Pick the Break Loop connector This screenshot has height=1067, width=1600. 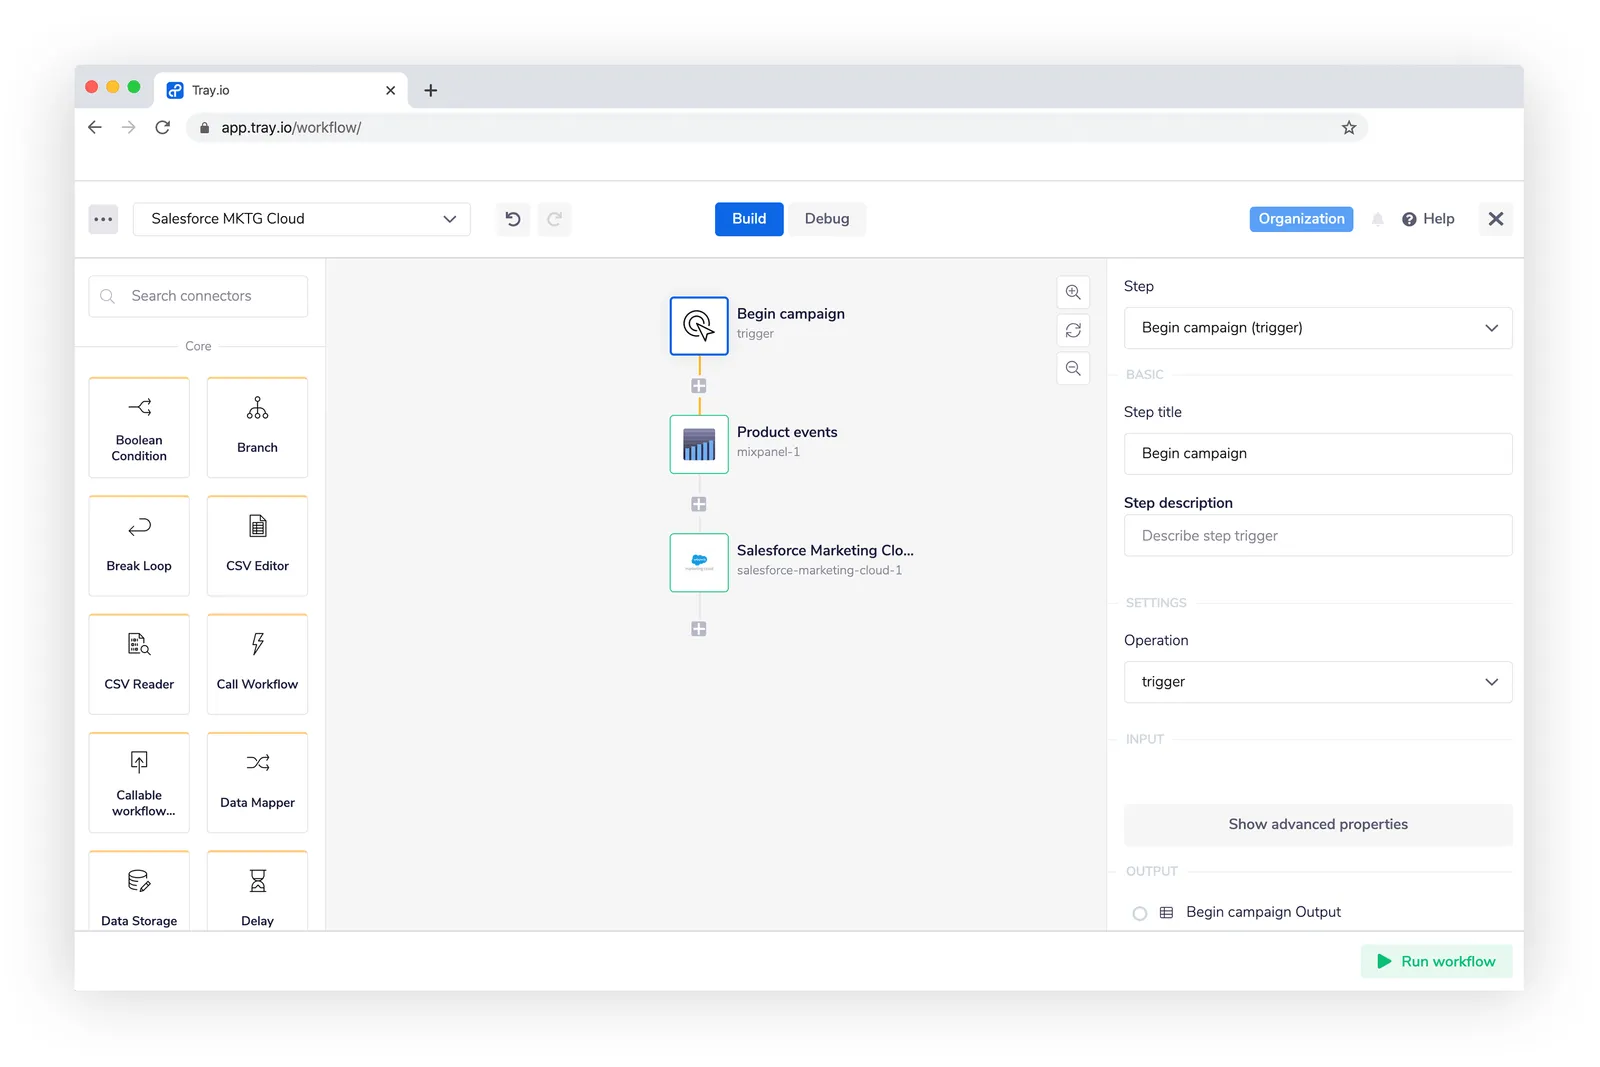[139, 546]
